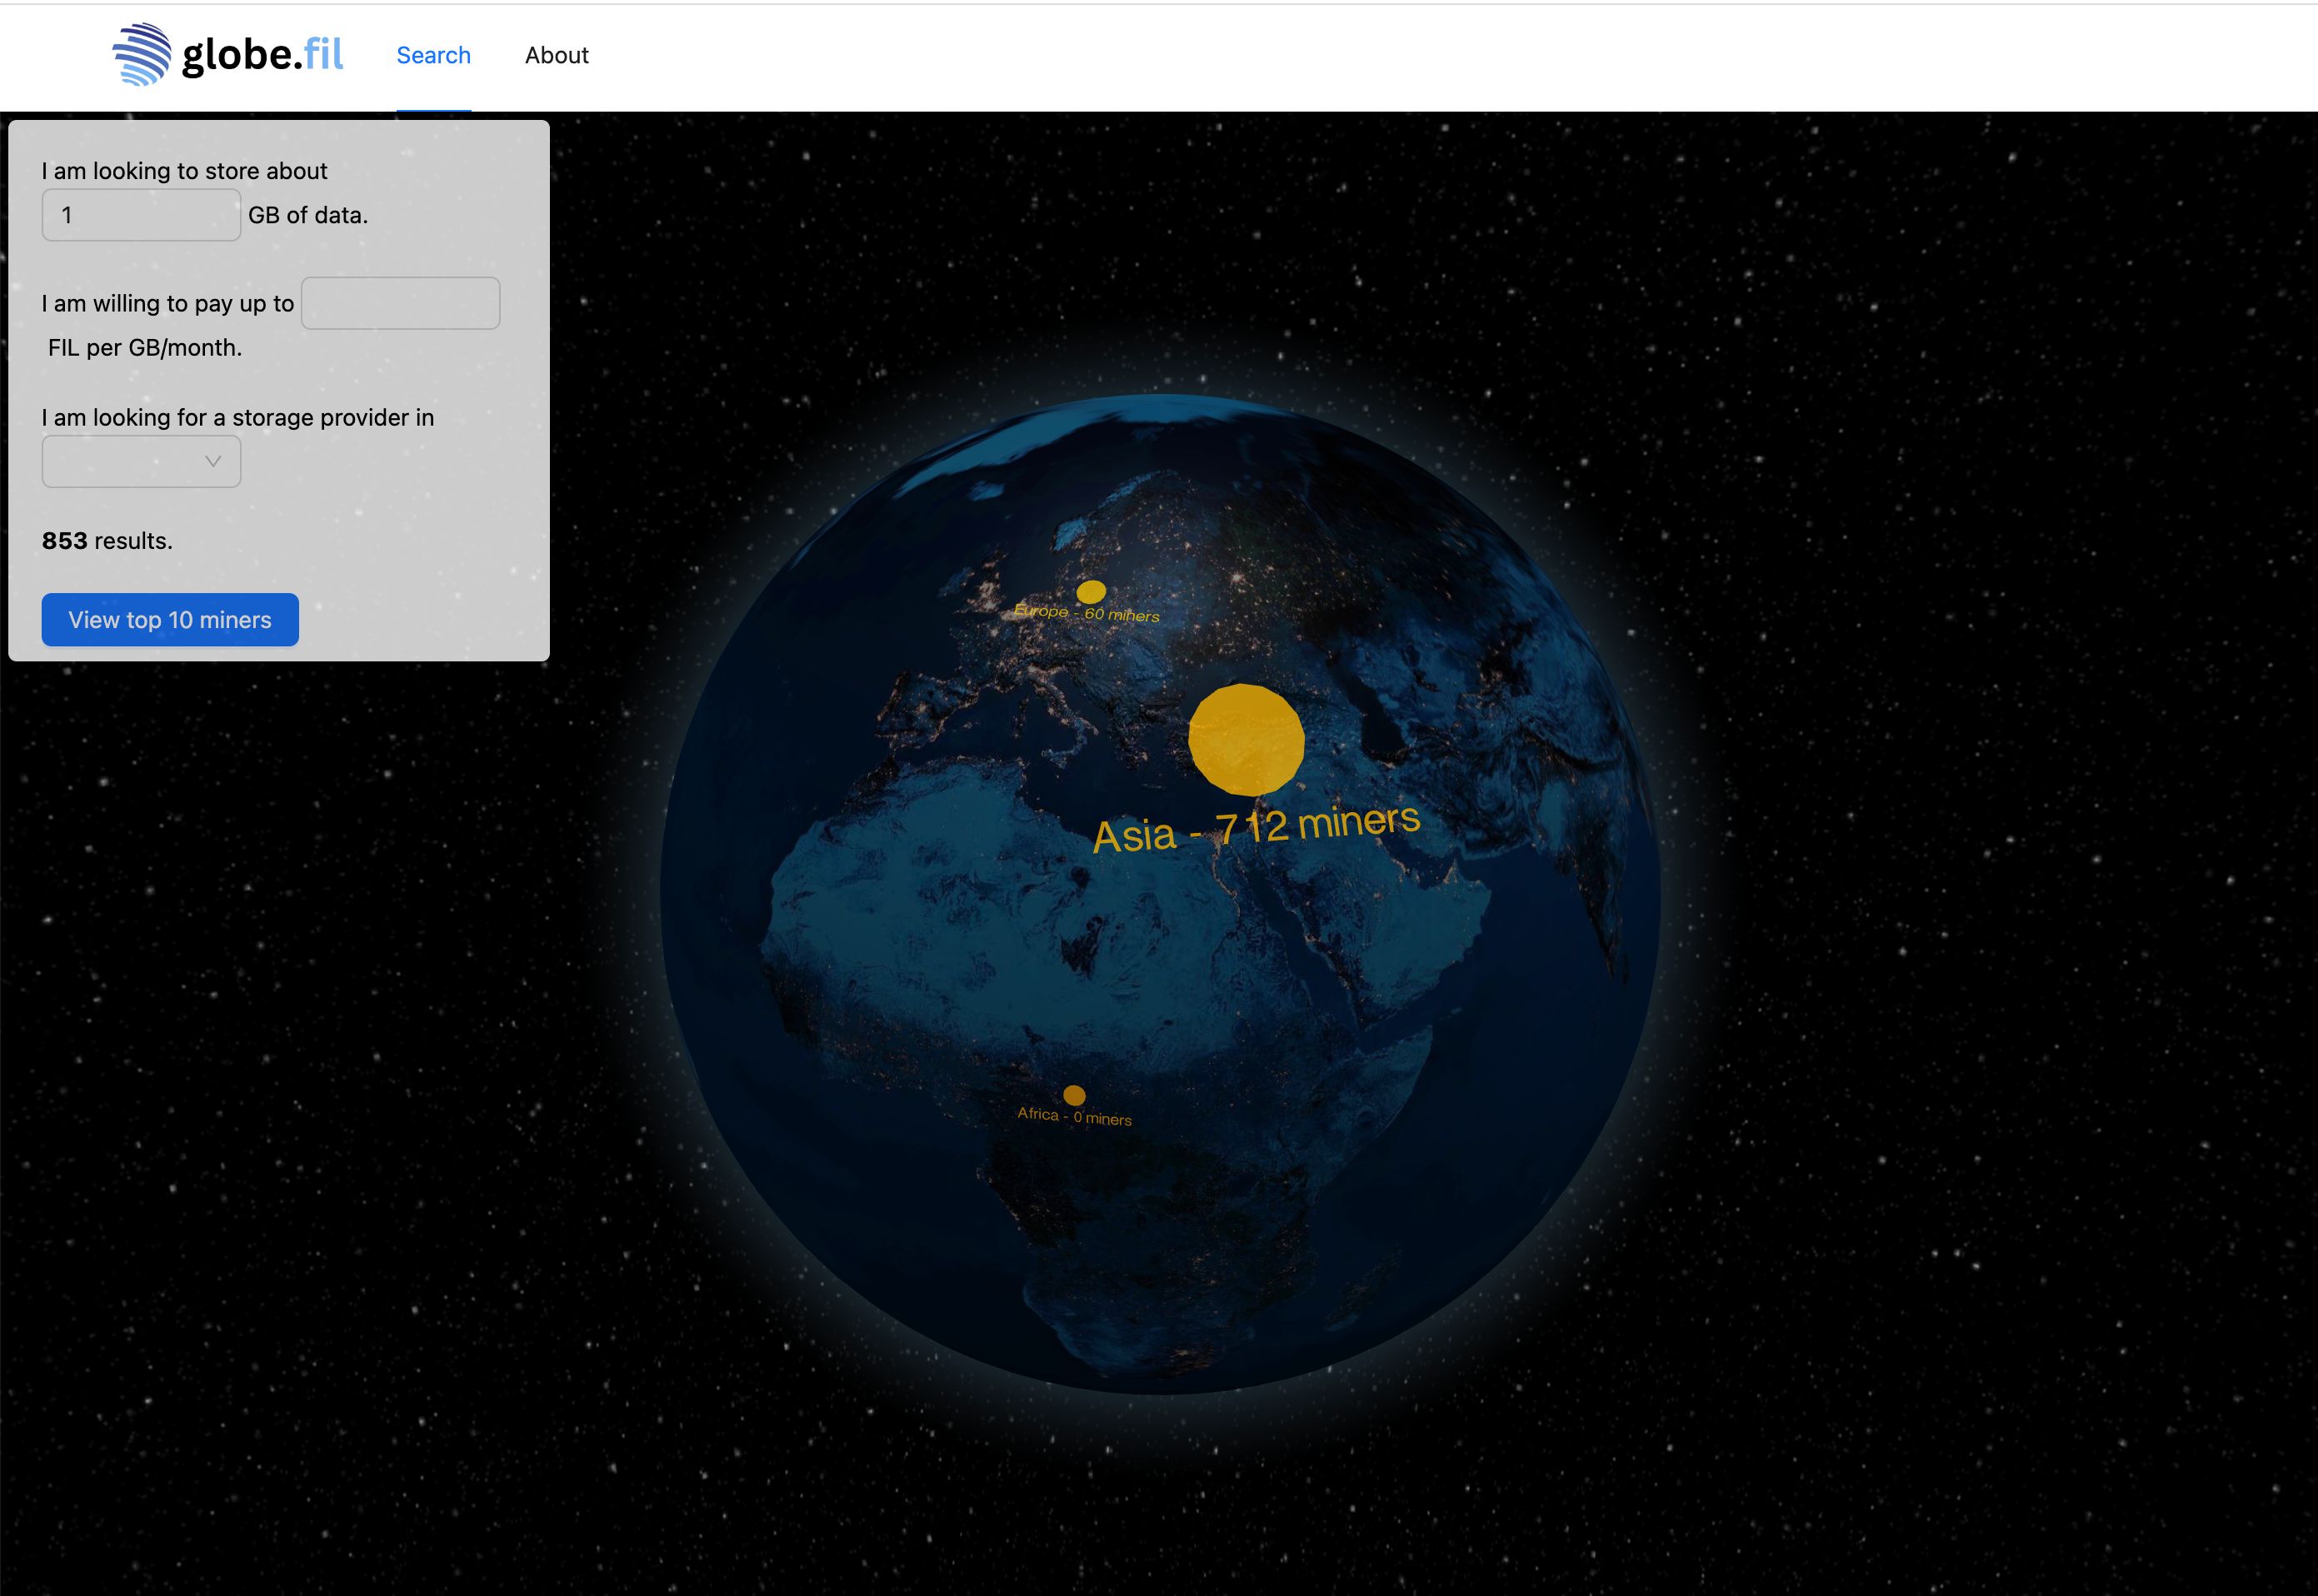This screenshot has width=2318, height=1596.
Task: Click the "Africa - 0 miners" label
Action: [x=1074, y=1116]
